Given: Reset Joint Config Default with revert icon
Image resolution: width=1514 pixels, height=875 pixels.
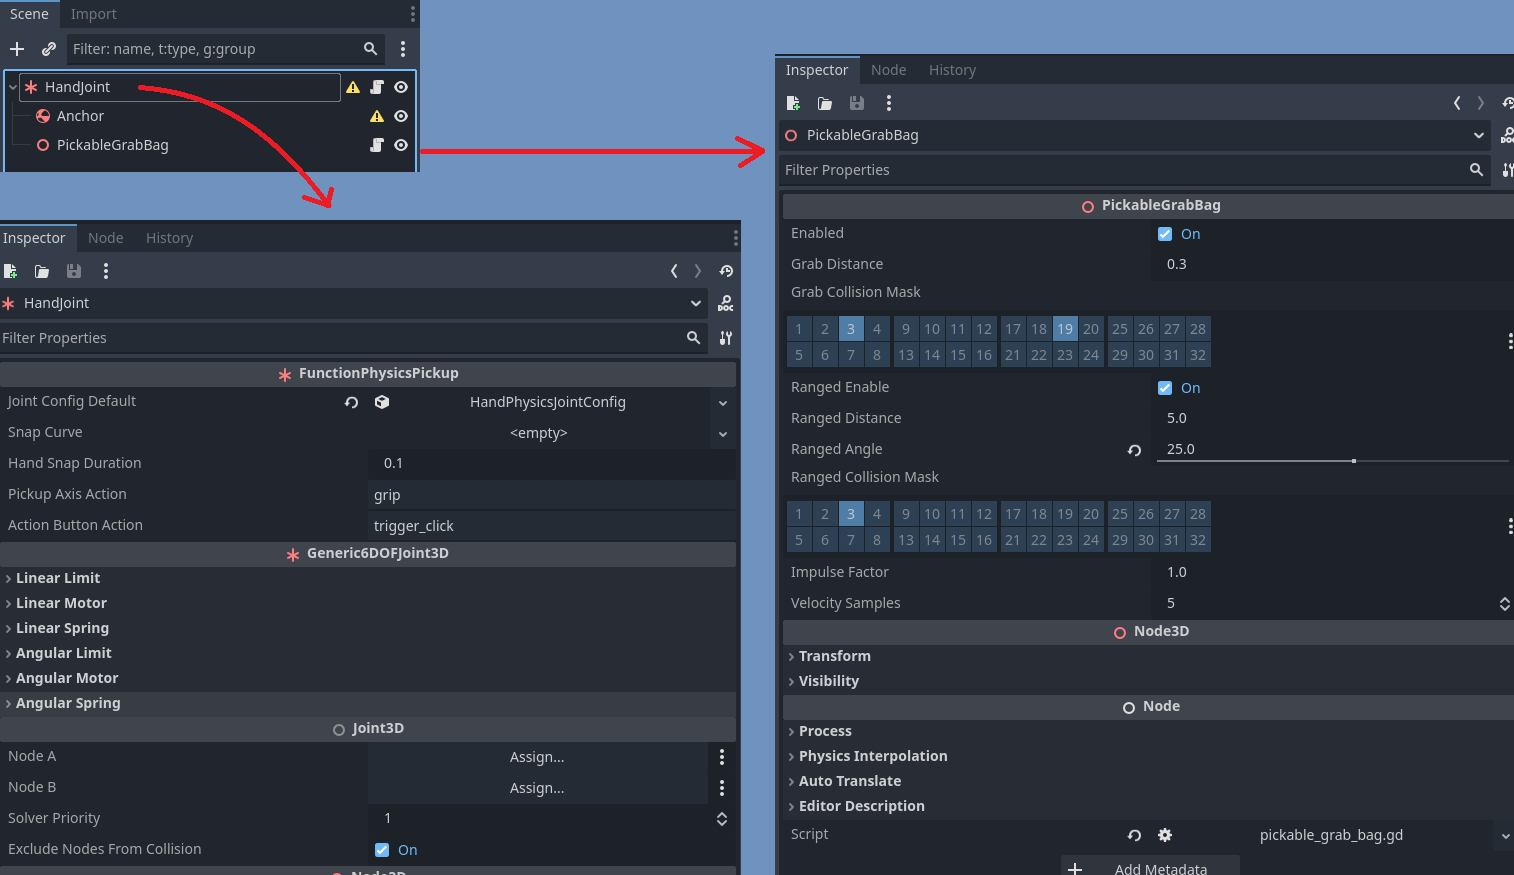Looking at the screenshot, I should 351,402.
